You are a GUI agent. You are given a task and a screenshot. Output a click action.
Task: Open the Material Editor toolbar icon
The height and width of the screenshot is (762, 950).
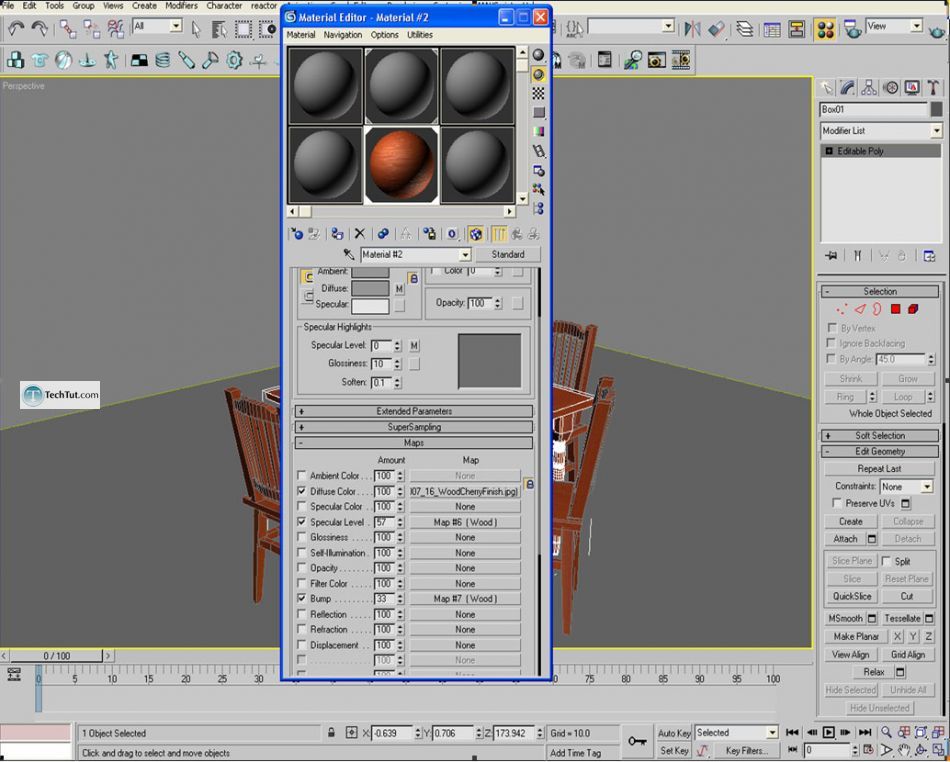825,29
